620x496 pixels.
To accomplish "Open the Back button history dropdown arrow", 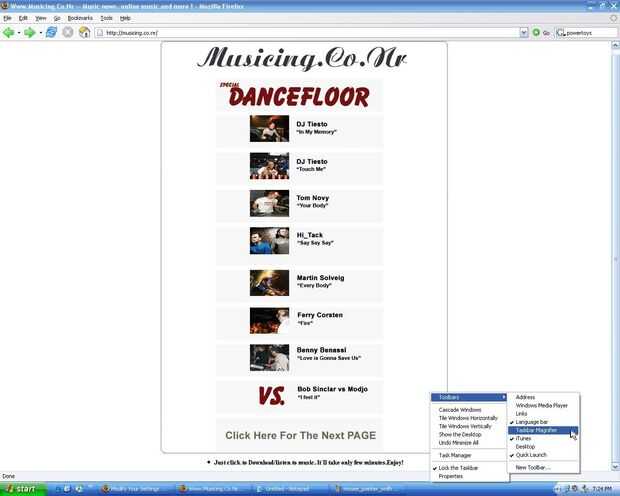I will pos(19,33).
